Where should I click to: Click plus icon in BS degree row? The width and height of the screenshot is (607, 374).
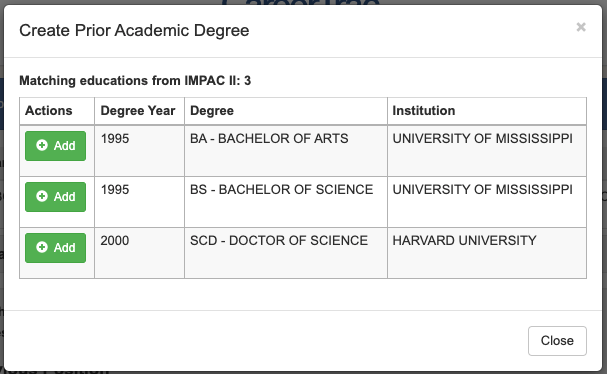point(42,196)
